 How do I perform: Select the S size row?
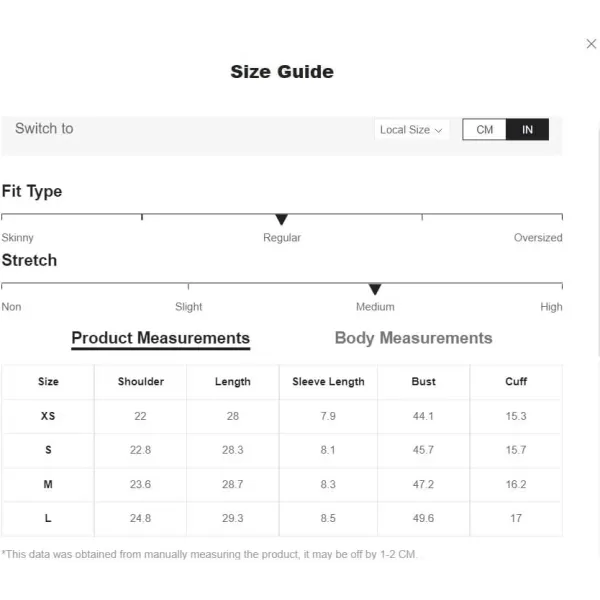[282, 450]
